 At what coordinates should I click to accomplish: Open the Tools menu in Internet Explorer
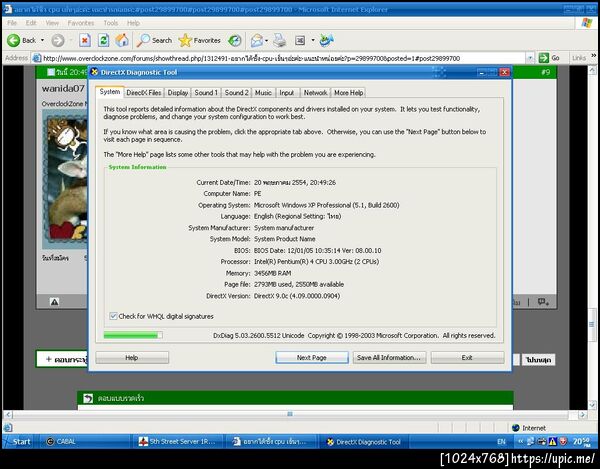(111, 23)
